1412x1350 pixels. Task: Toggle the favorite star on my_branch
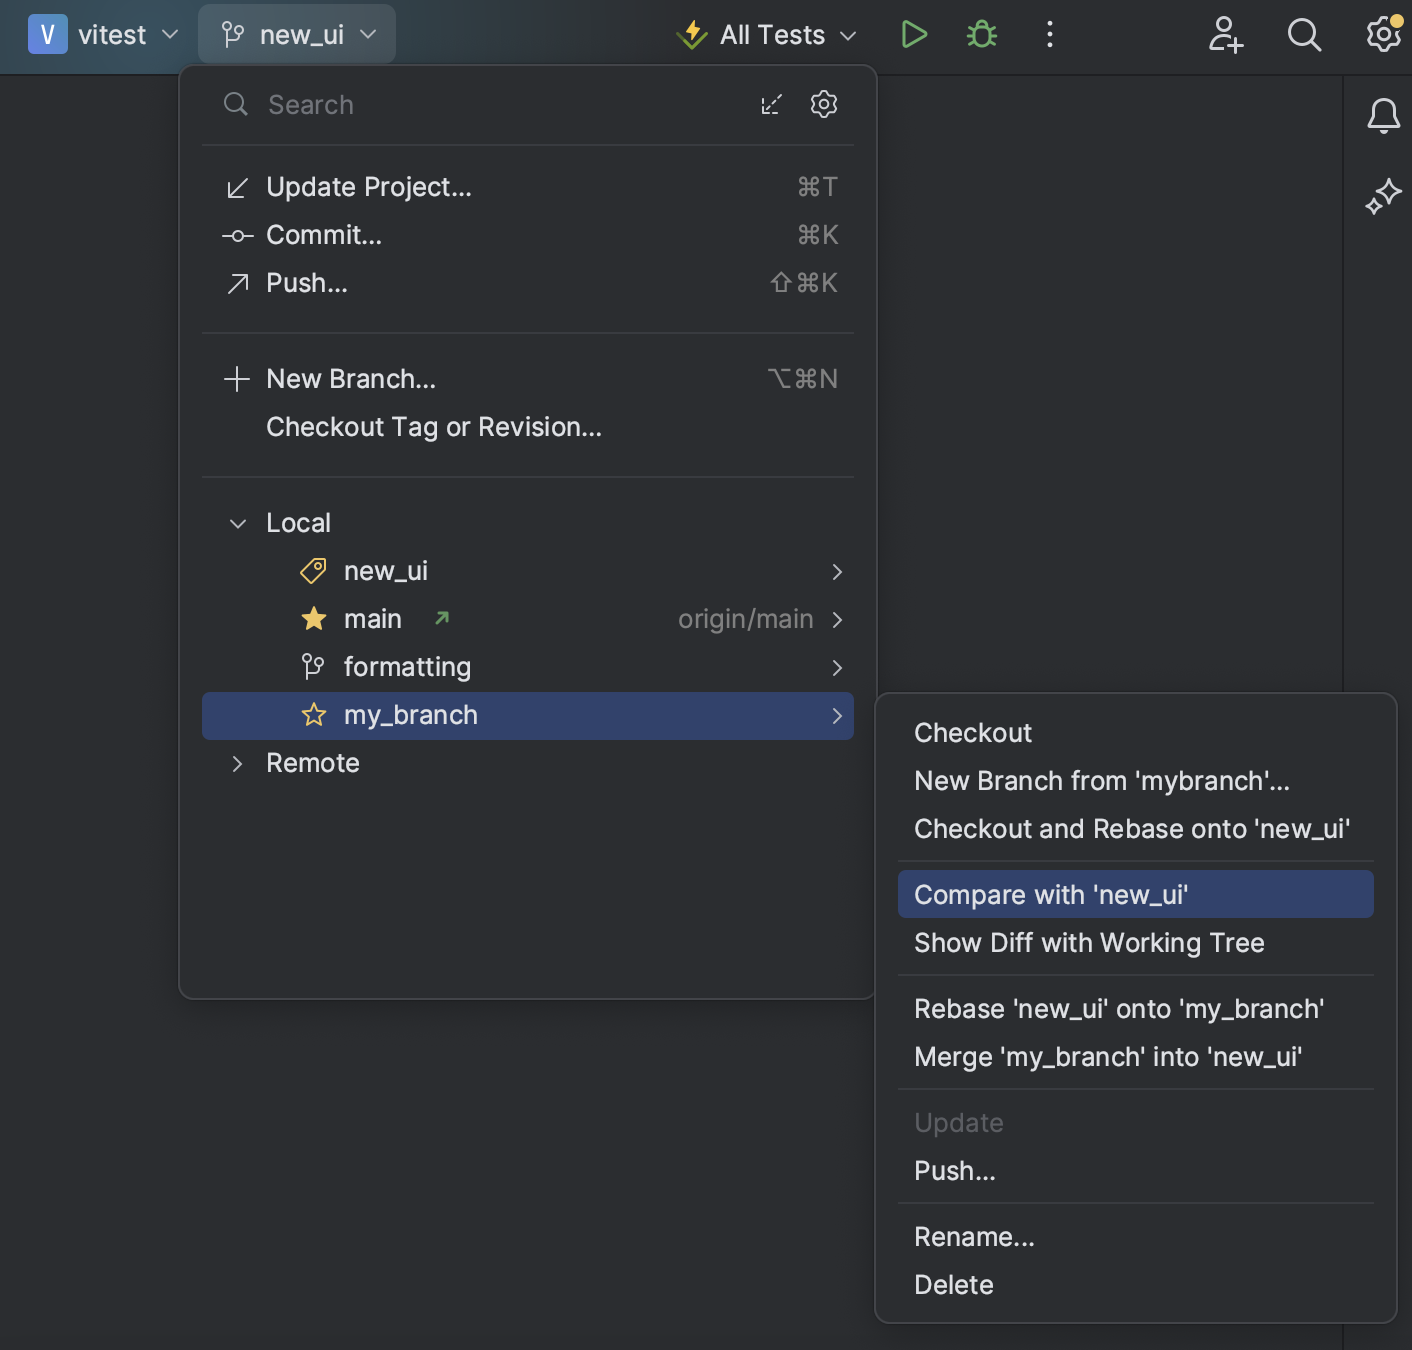313,715
